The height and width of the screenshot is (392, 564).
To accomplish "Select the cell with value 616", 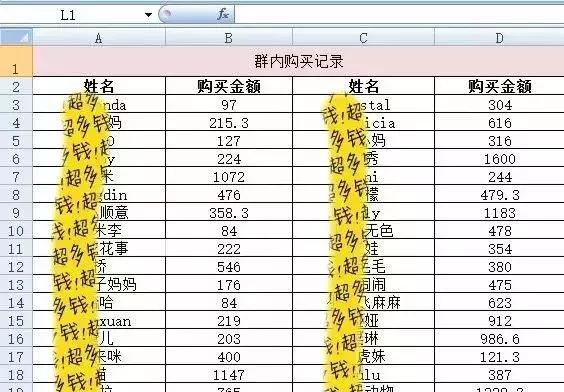I will 499,122.
